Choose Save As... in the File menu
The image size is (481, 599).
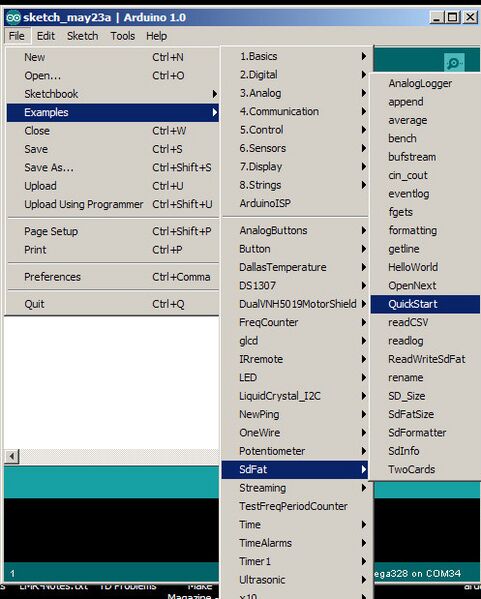[x=113, y=167]
